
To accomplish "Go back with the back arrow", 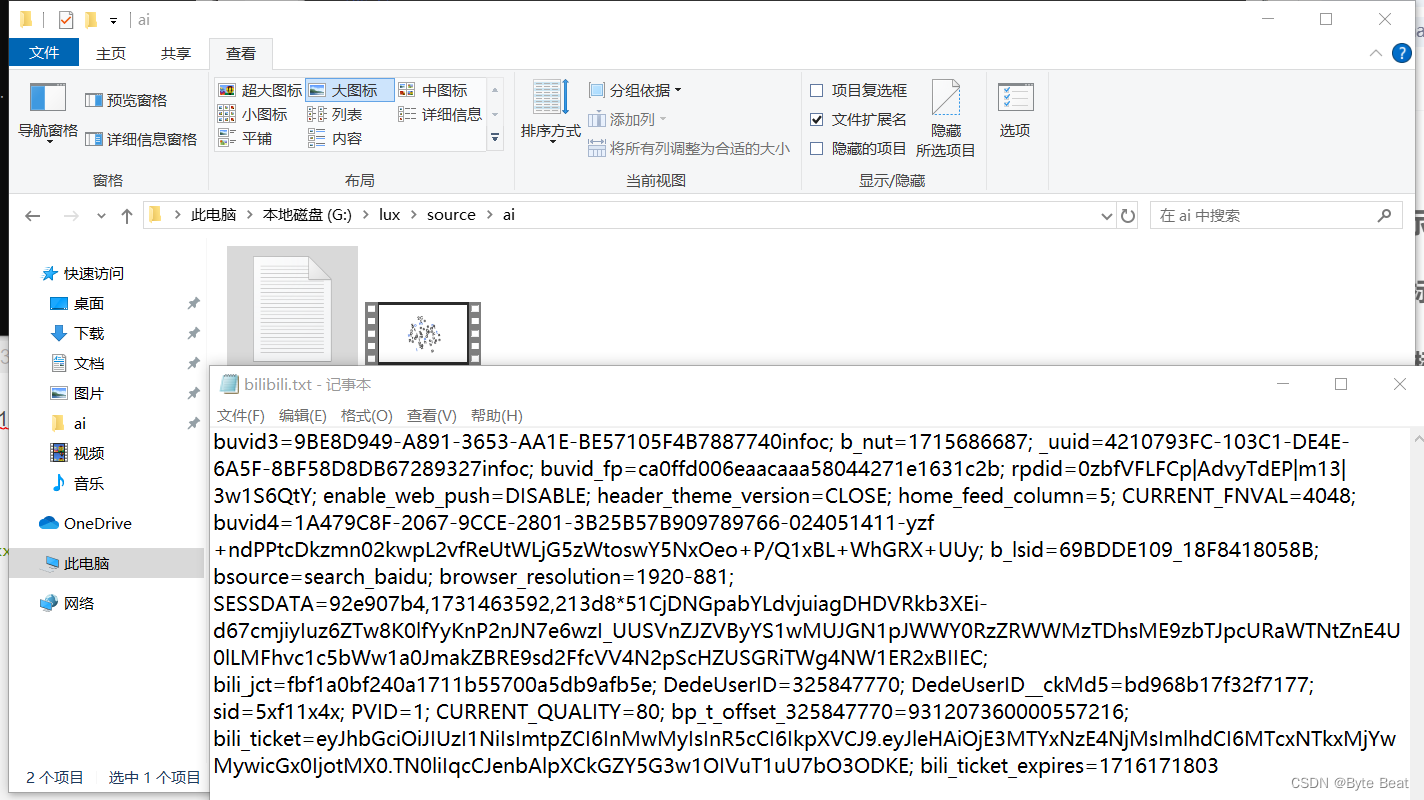I will click(33, 215).
